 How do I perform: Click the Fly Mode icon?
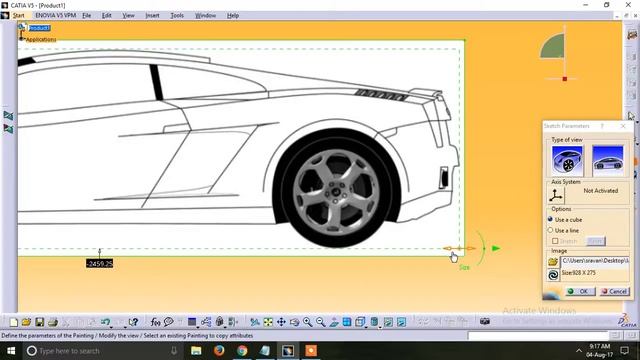coord(255,322)
